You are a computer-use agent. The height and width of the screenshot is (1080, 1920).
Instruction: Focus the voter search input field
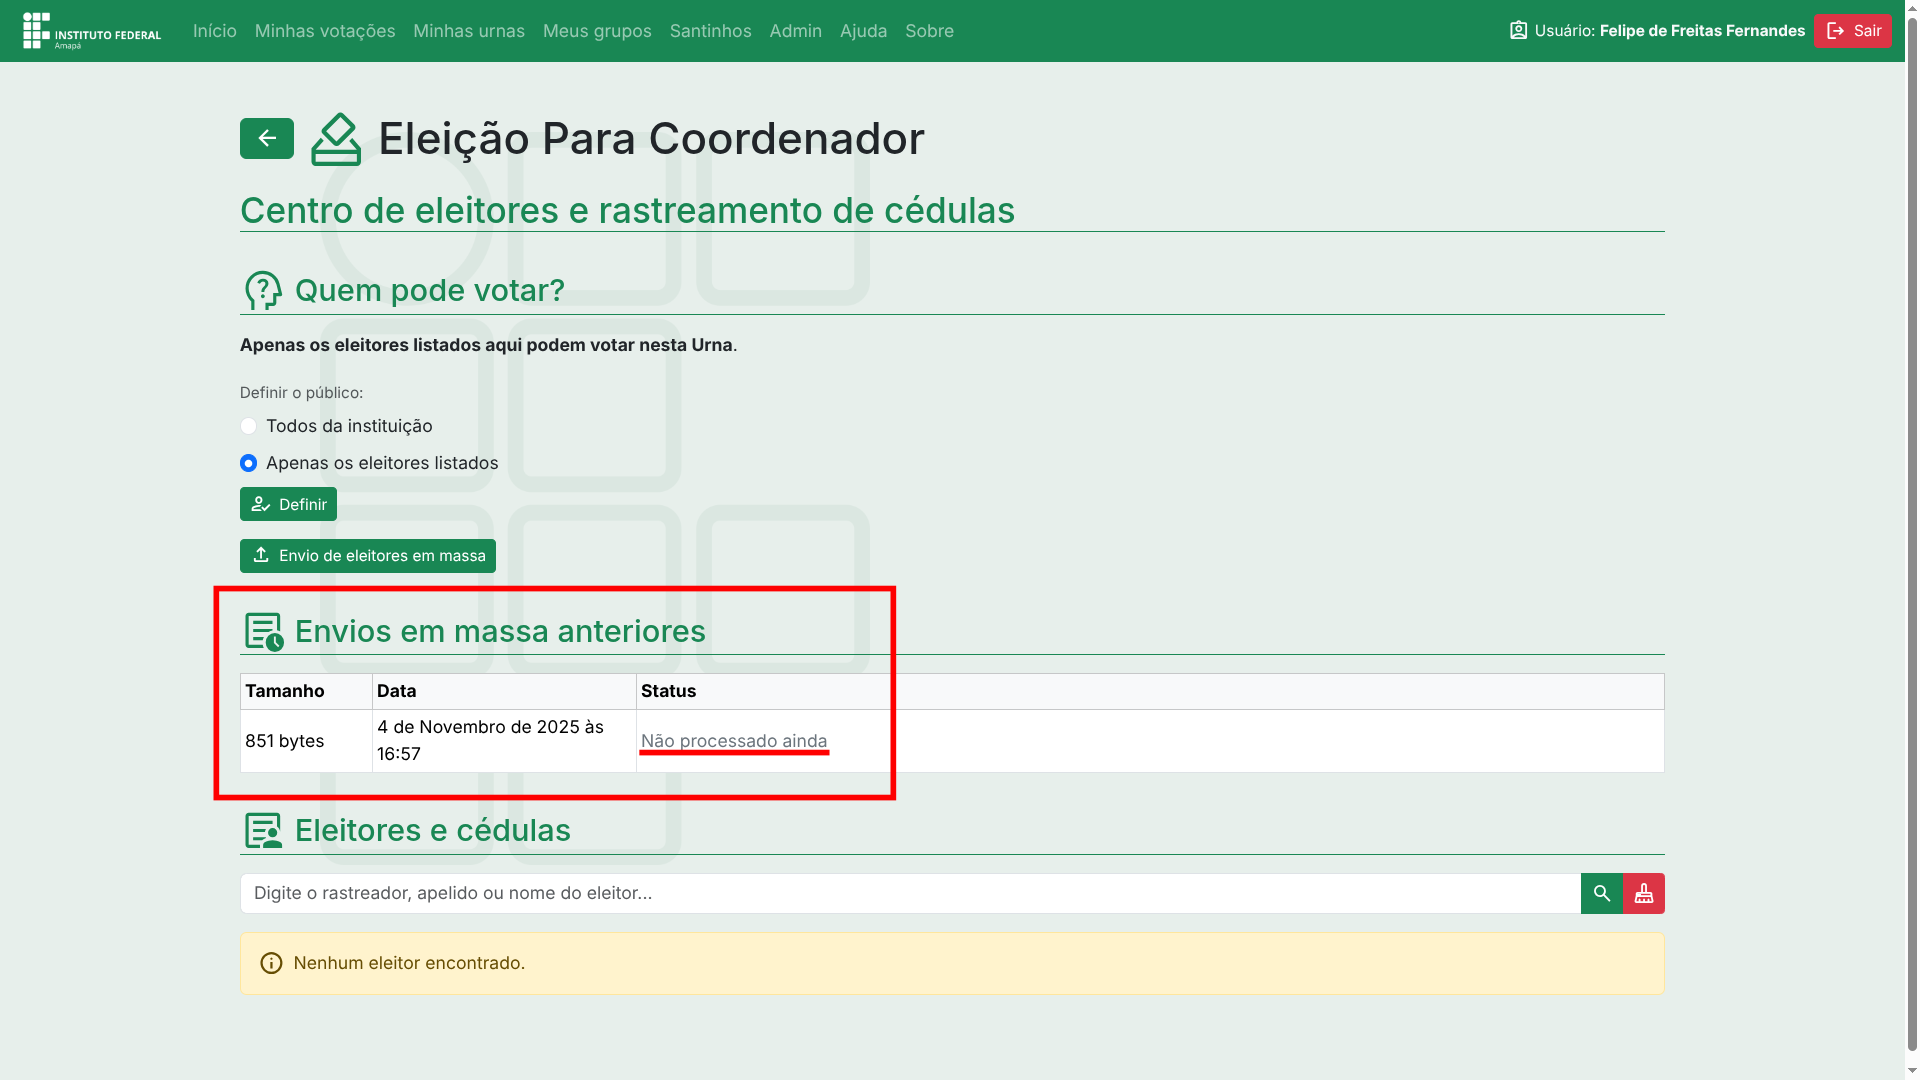[x=910, y=893]
